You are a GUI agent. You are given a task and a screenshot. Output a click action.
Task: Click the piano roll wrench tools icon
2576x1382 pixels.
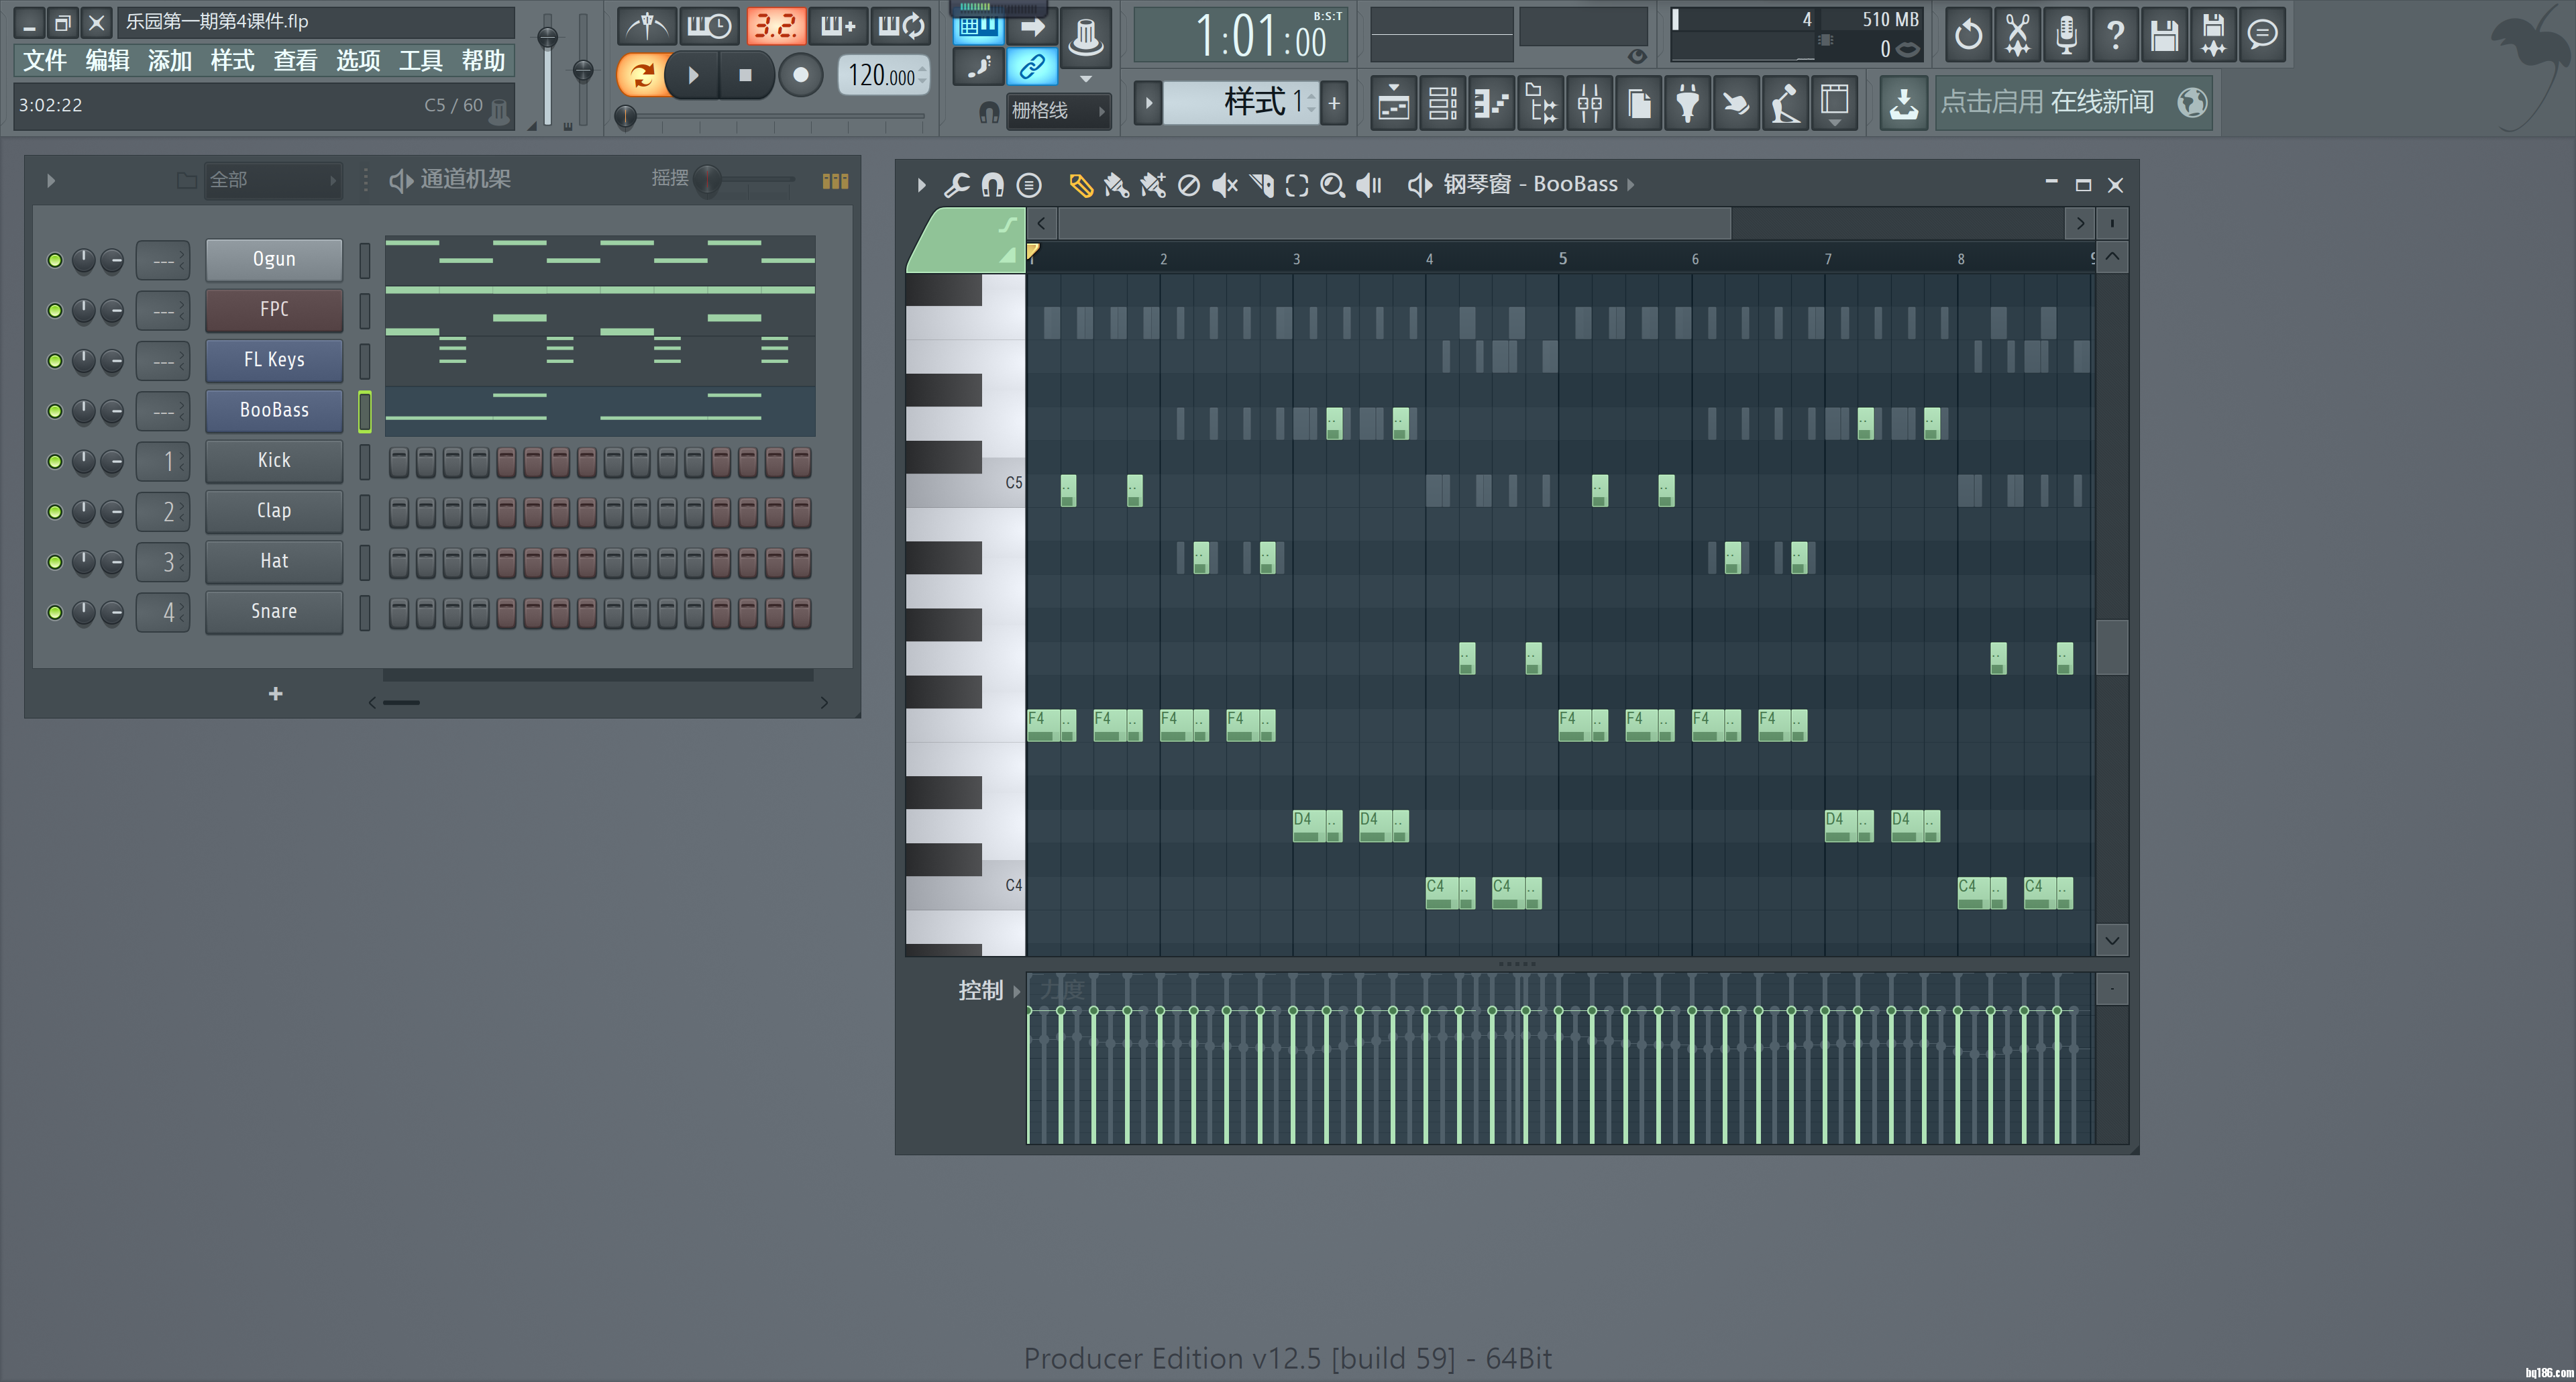(x=957, y=185)
